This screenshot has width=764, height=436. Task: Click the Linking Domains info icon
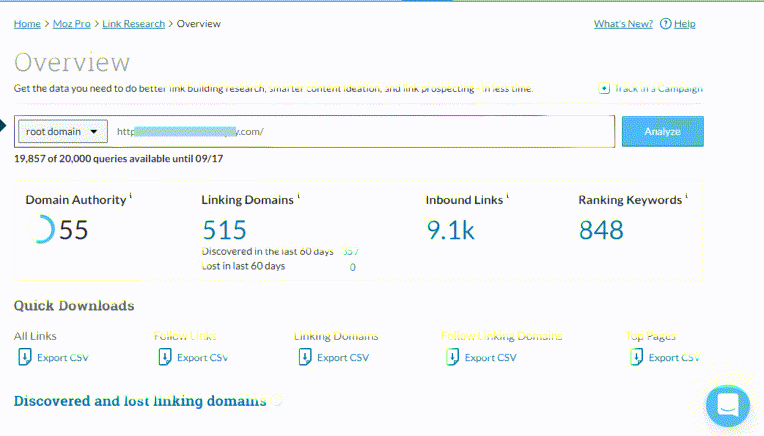pos(298,196)
